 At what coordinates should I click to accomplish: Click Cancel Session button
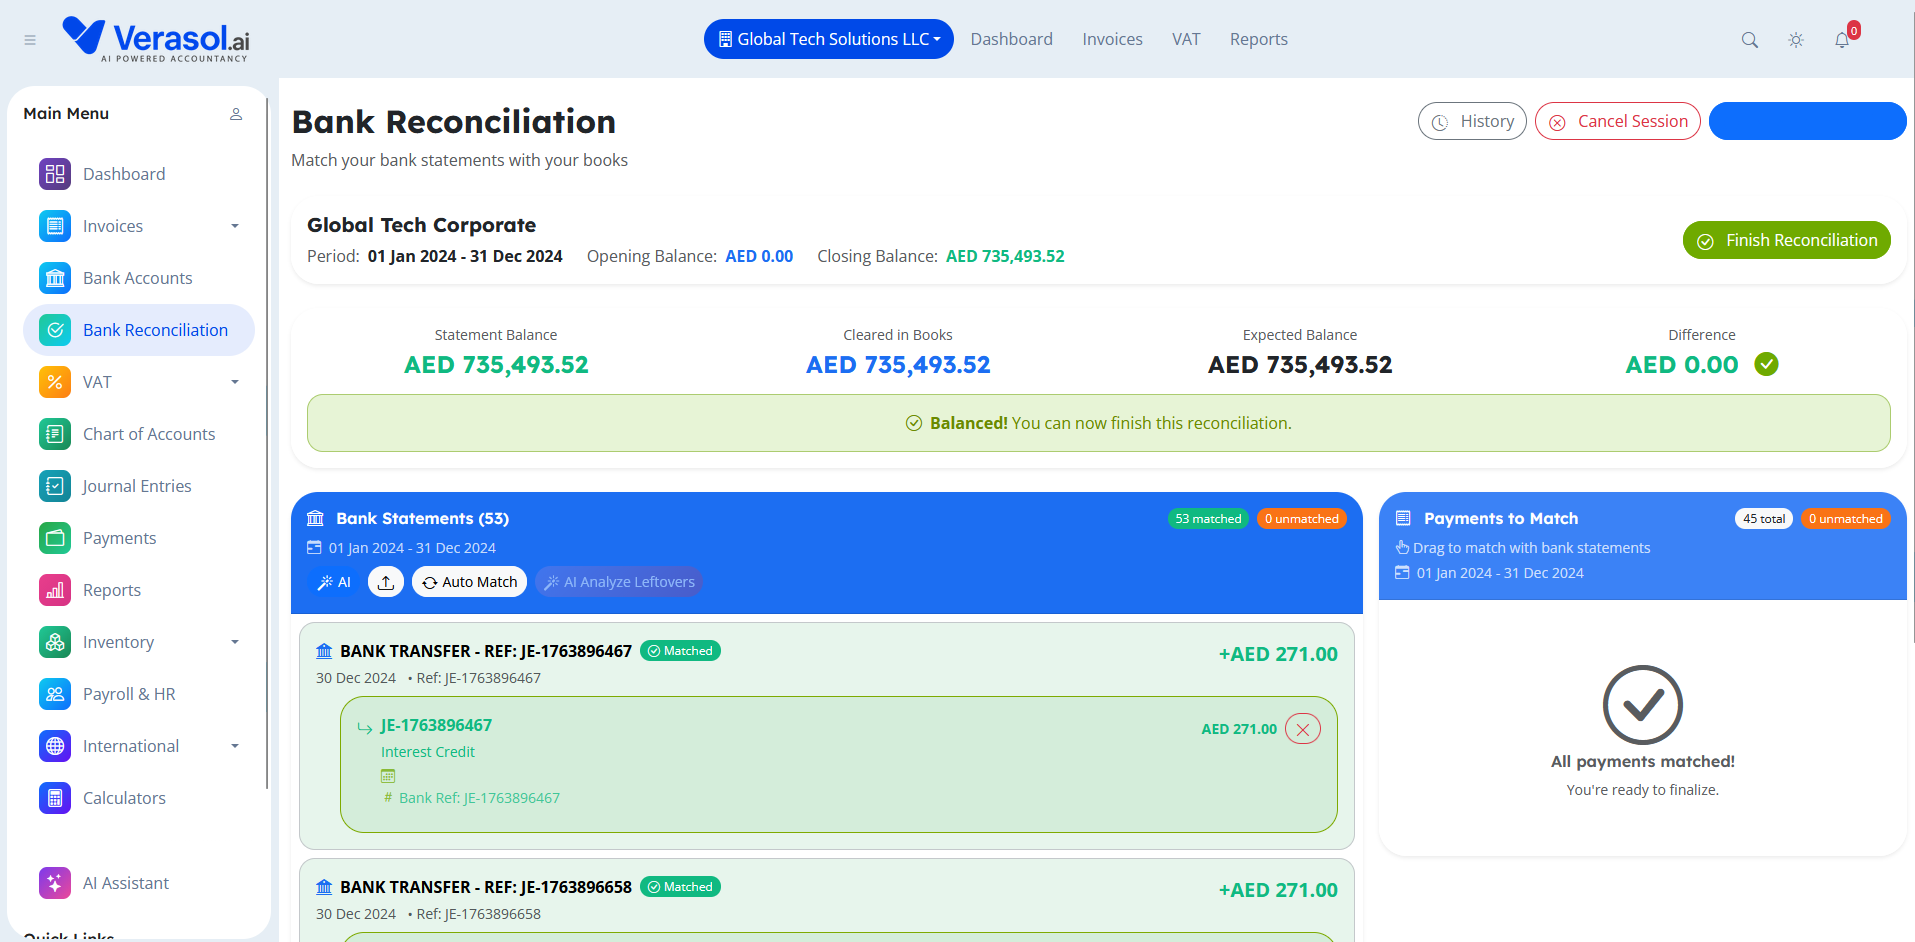[1618, 121]
